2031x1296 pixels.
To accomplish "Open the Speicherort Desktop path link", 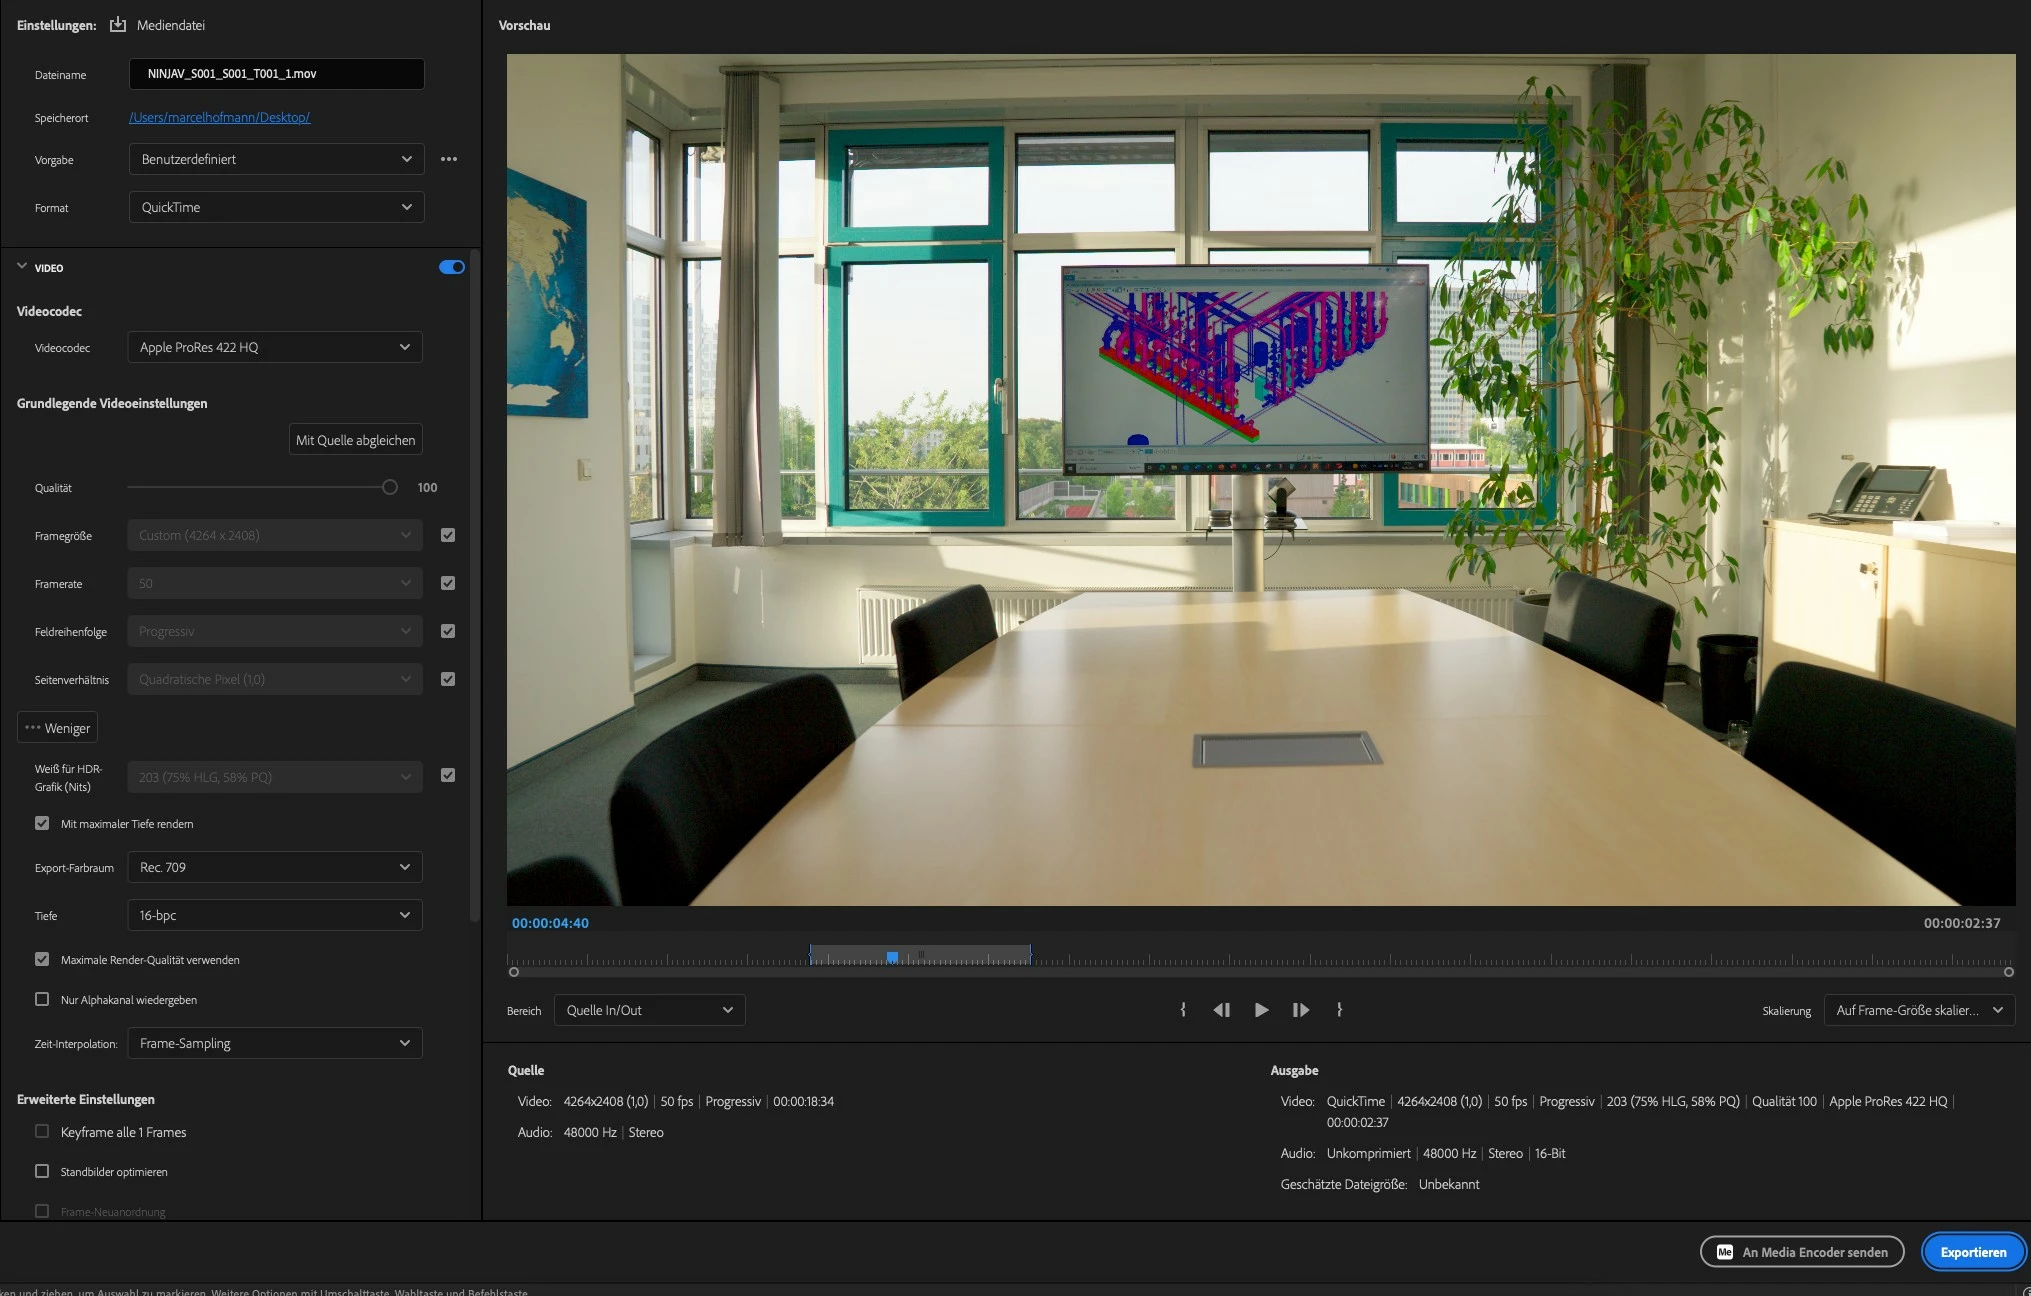I will (x=220, y=117).
